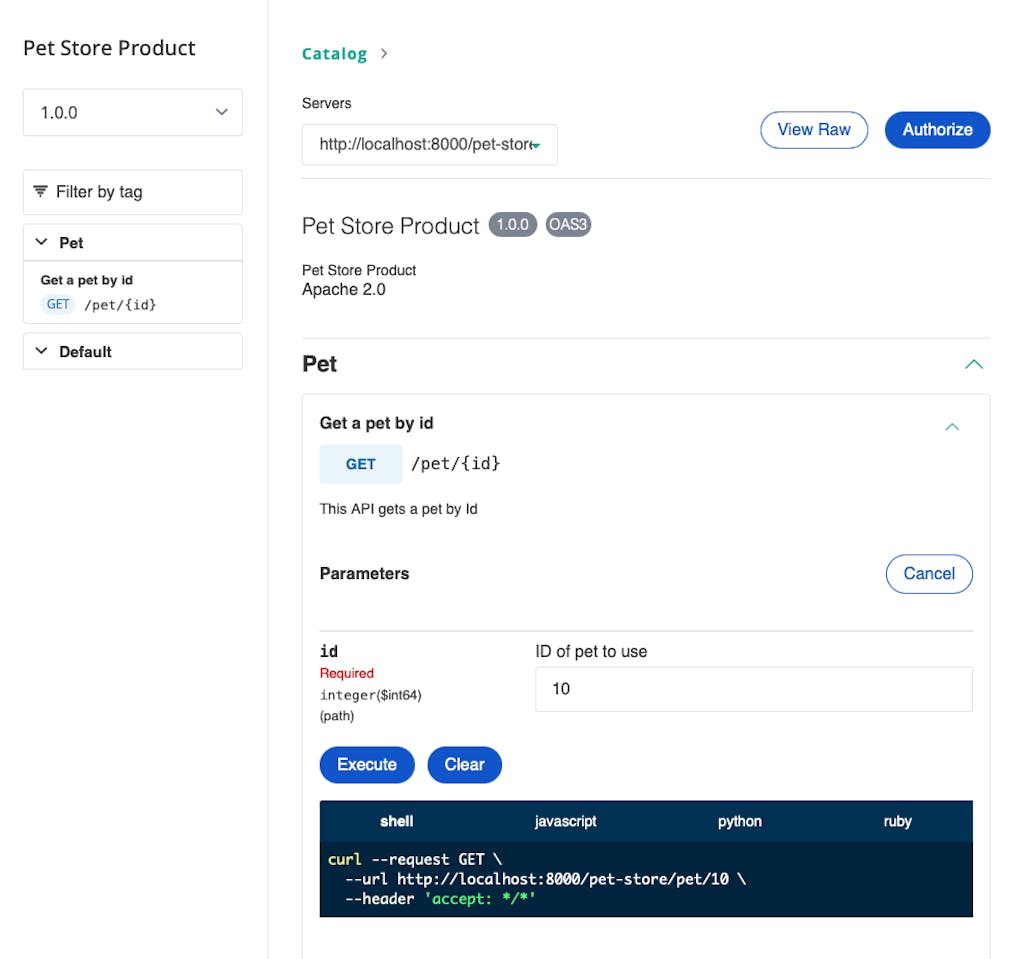Select the shell code tab
The width and height of the screenshot is (1024, 959).
click(396, 821)
